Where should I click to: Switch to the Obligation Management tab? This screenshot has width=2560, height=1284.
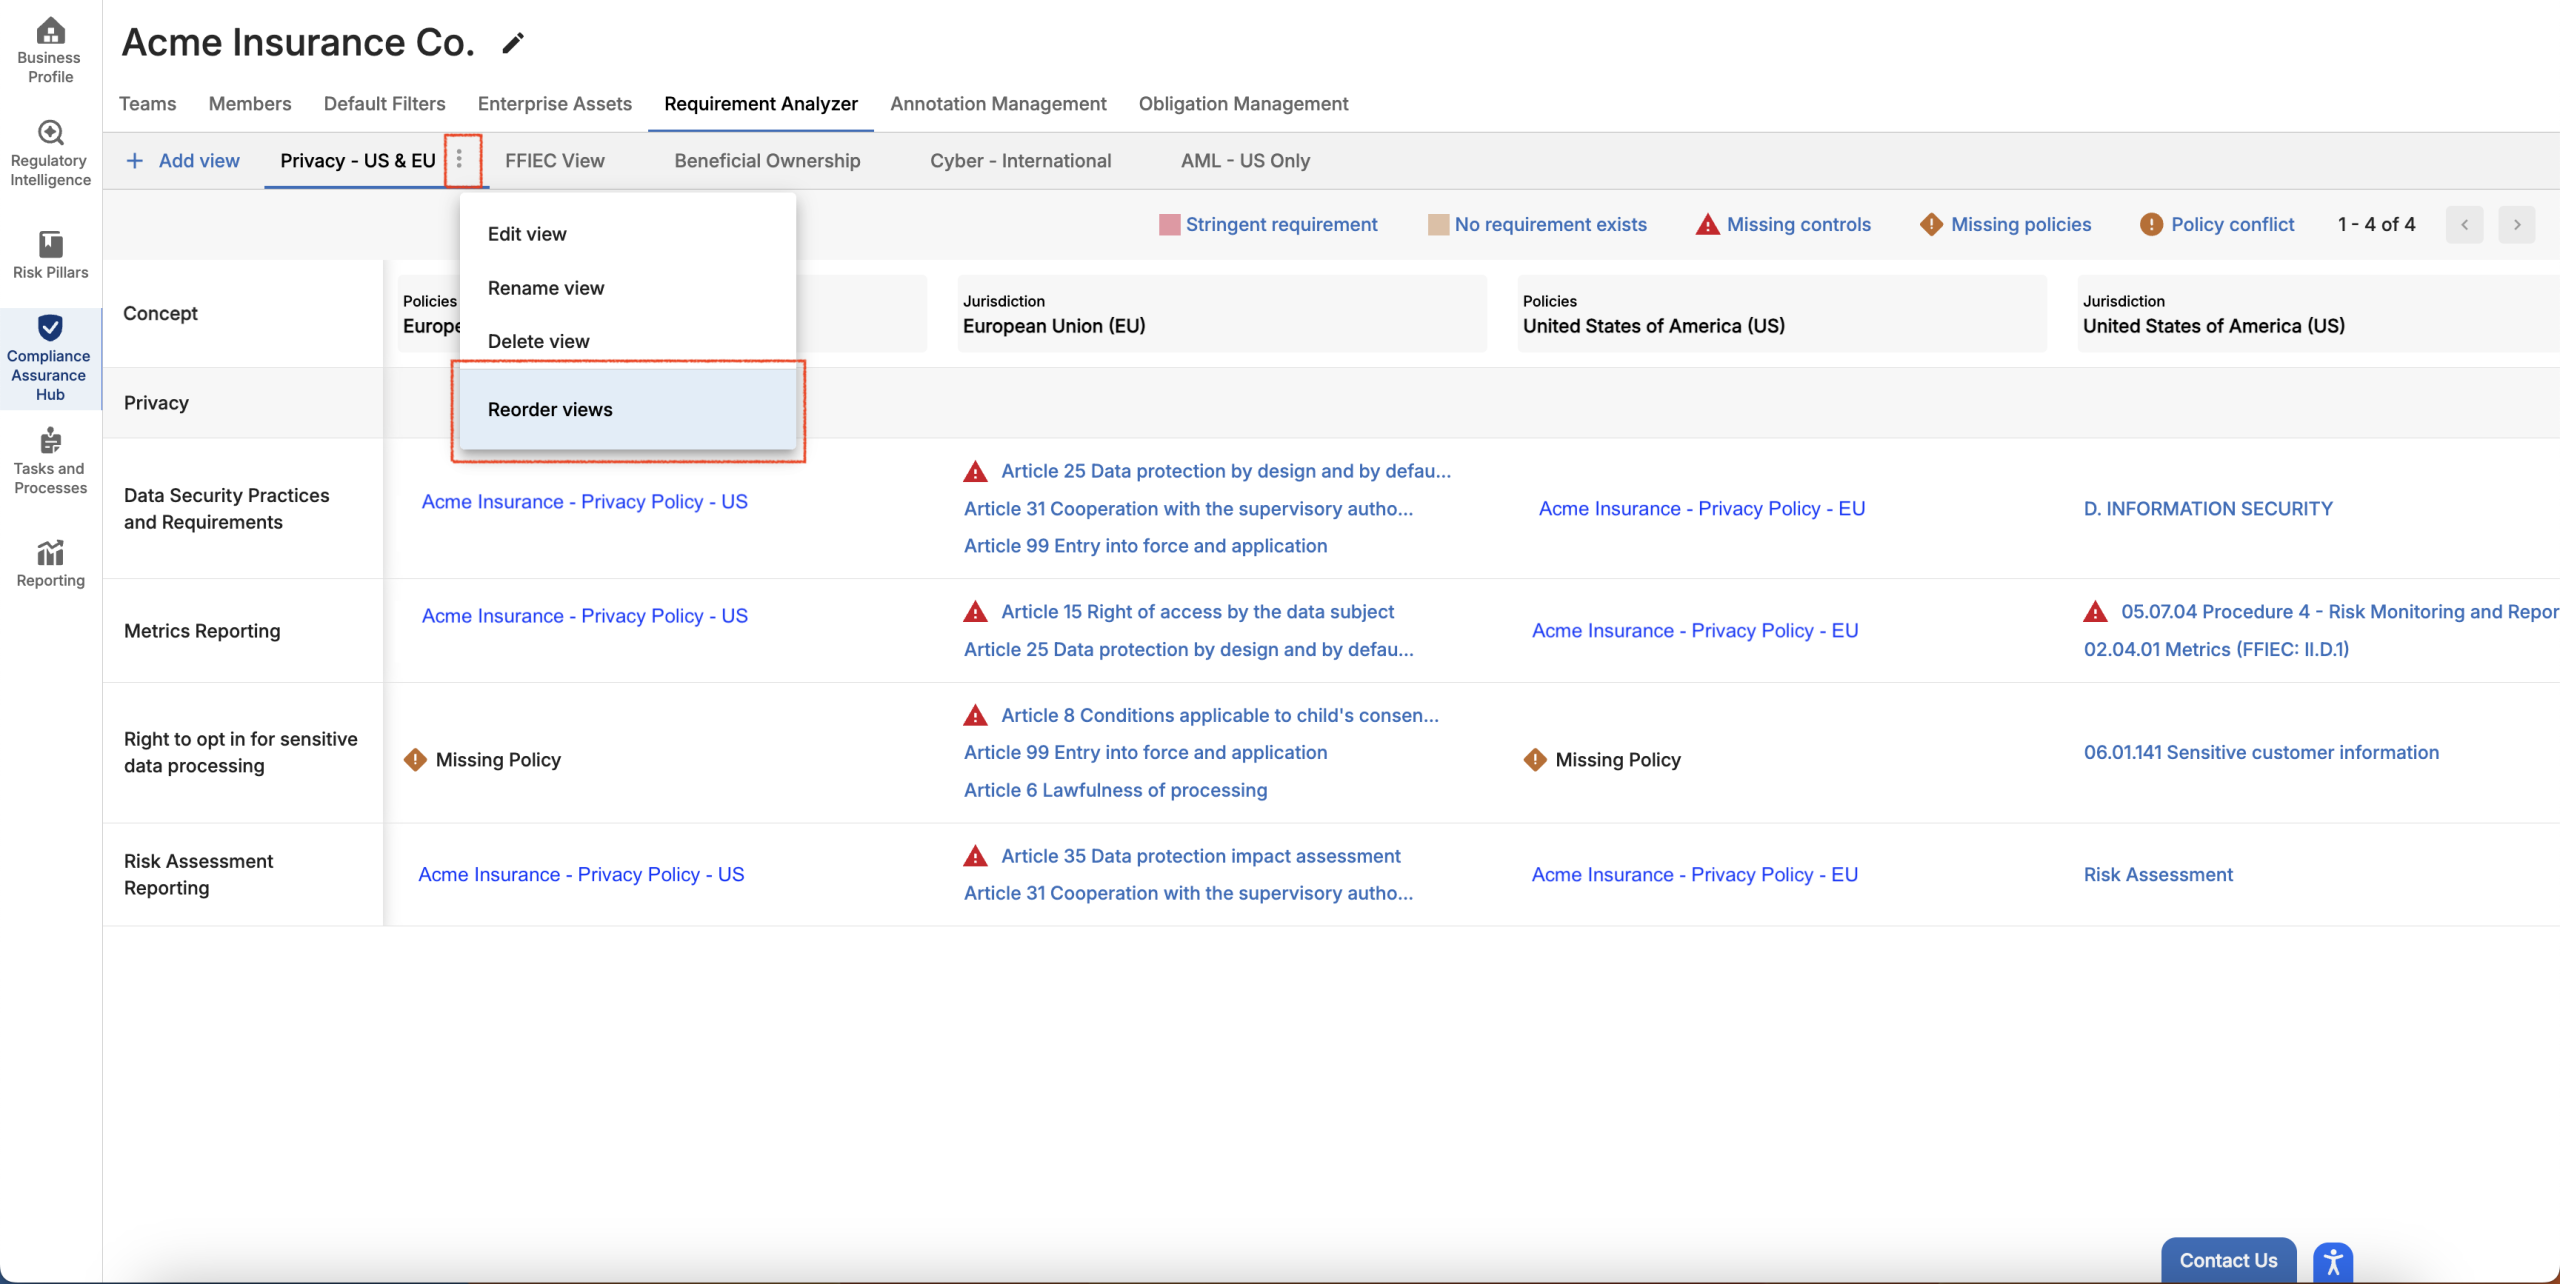1243,103
